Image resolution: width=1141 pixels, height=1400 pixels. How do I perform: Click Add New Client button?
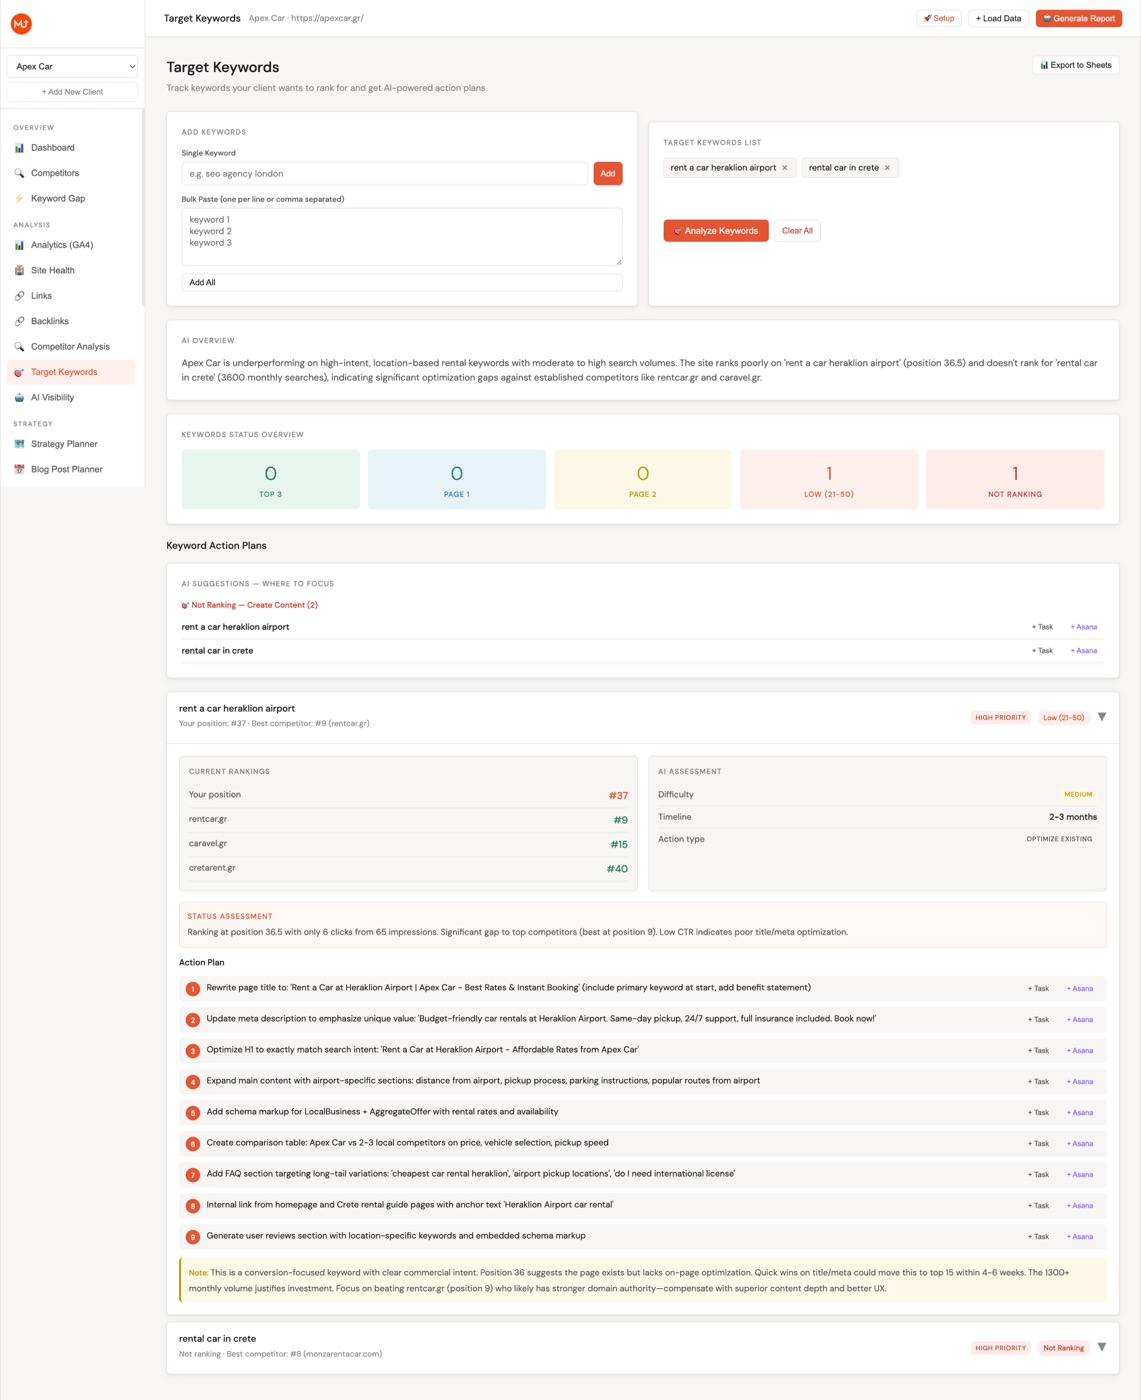73,92
